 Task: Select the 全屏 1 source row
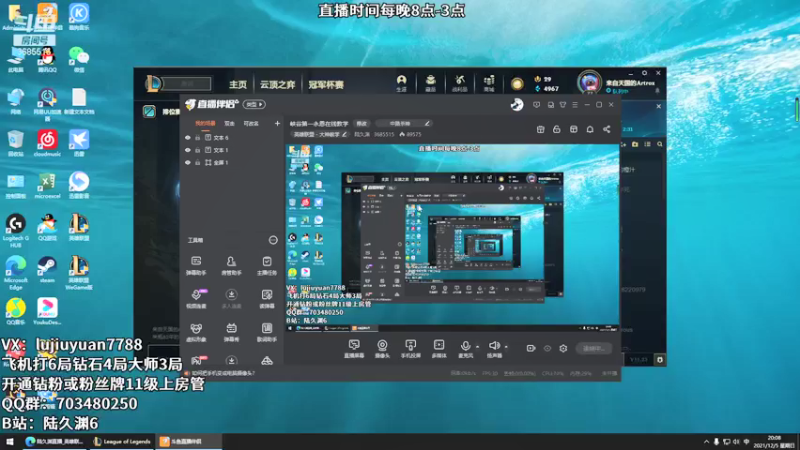click(232, 162)
